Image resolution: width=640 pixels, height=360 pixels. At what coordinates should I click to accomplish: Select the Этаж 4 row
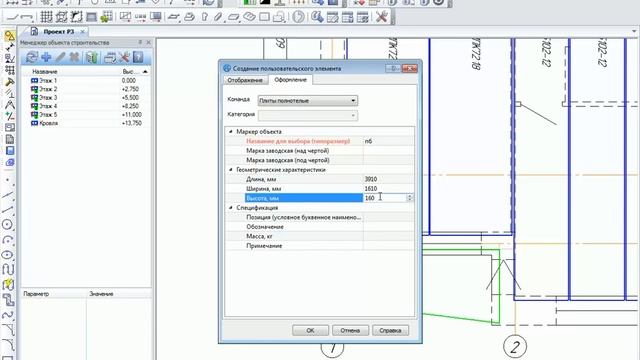87,106
